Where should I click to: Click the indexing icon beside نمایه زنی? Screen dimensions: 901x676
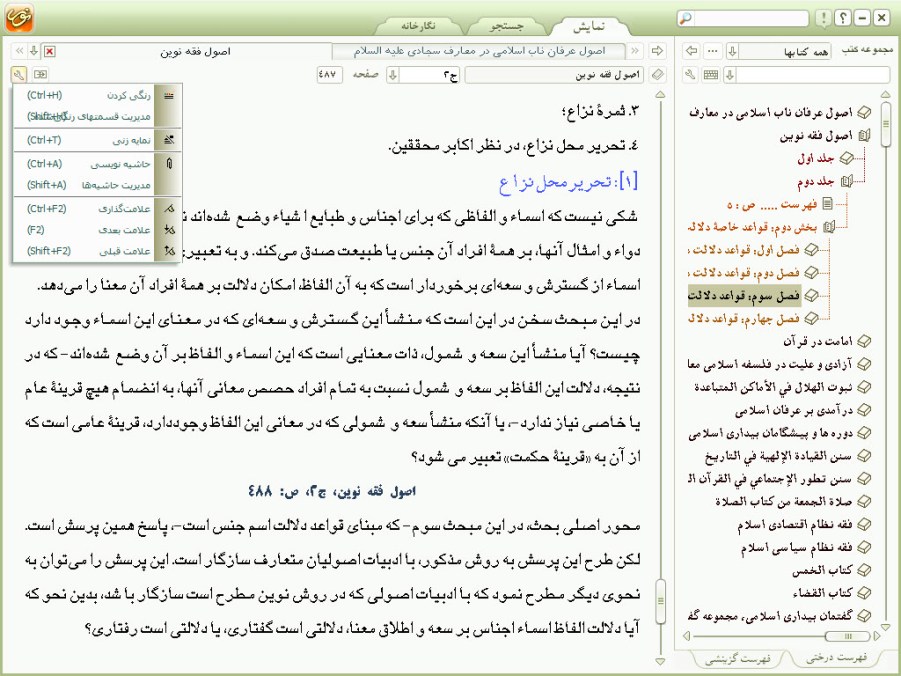pos(168,140)
